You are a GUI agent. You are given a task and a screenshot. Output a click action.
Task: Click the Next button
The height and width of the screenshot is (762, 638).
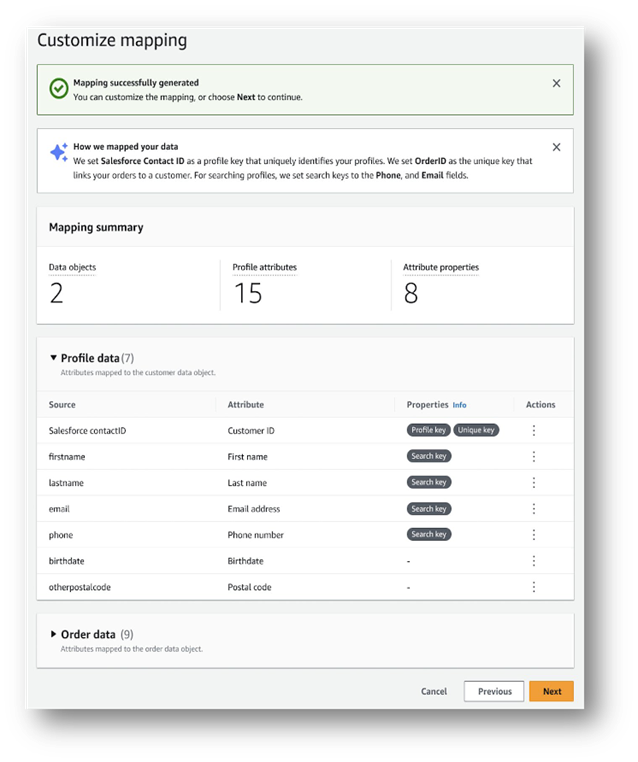(x=552, y=691)
